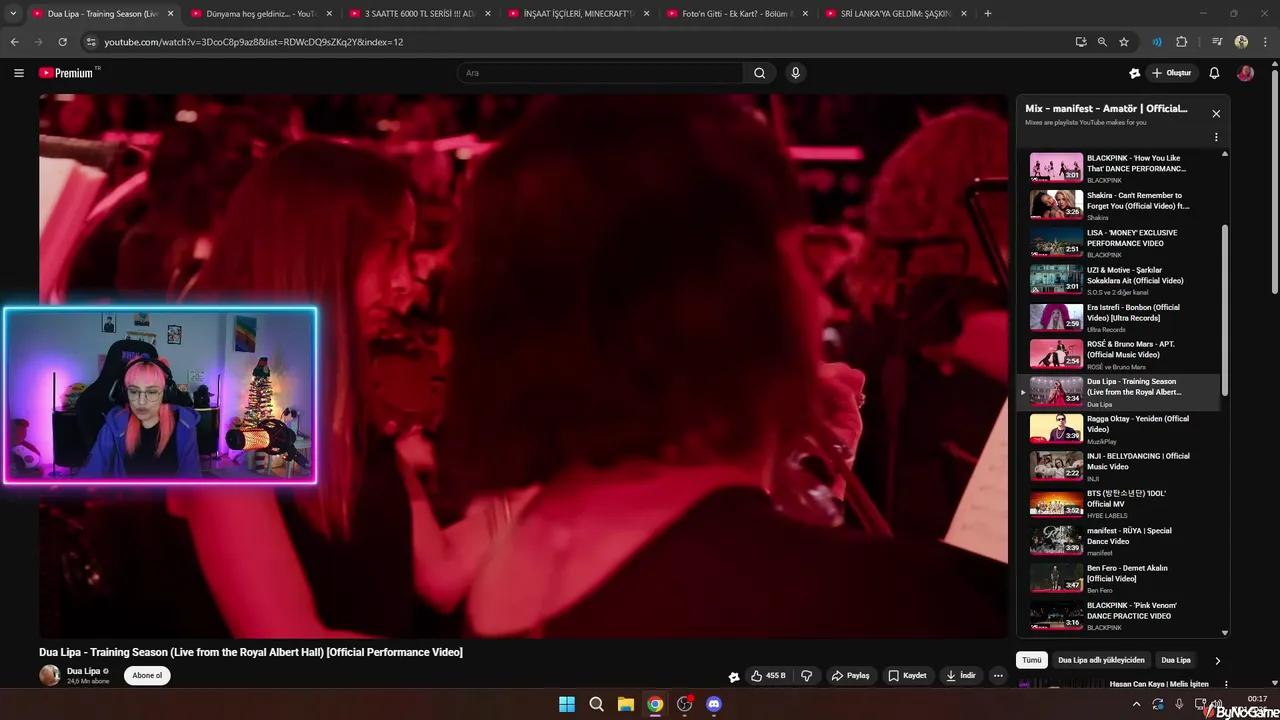Click the Oluştur create button
This screenshot has width=1280, height=720.
[x=1172, y=73]
